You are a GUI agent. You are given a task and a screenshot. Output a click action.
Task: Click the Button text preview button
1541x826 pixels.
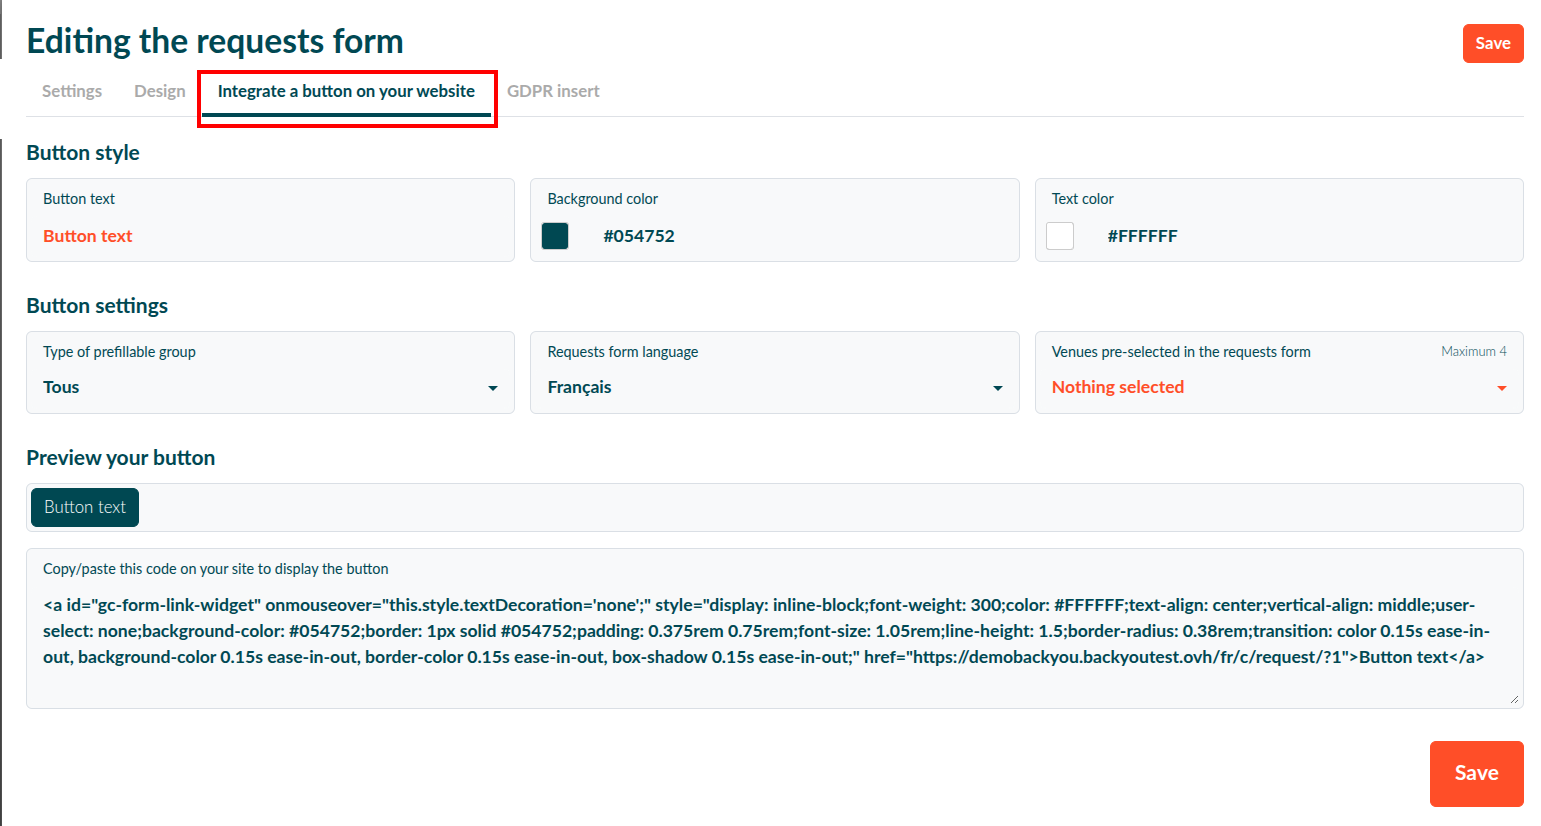[x=85, y=507]
